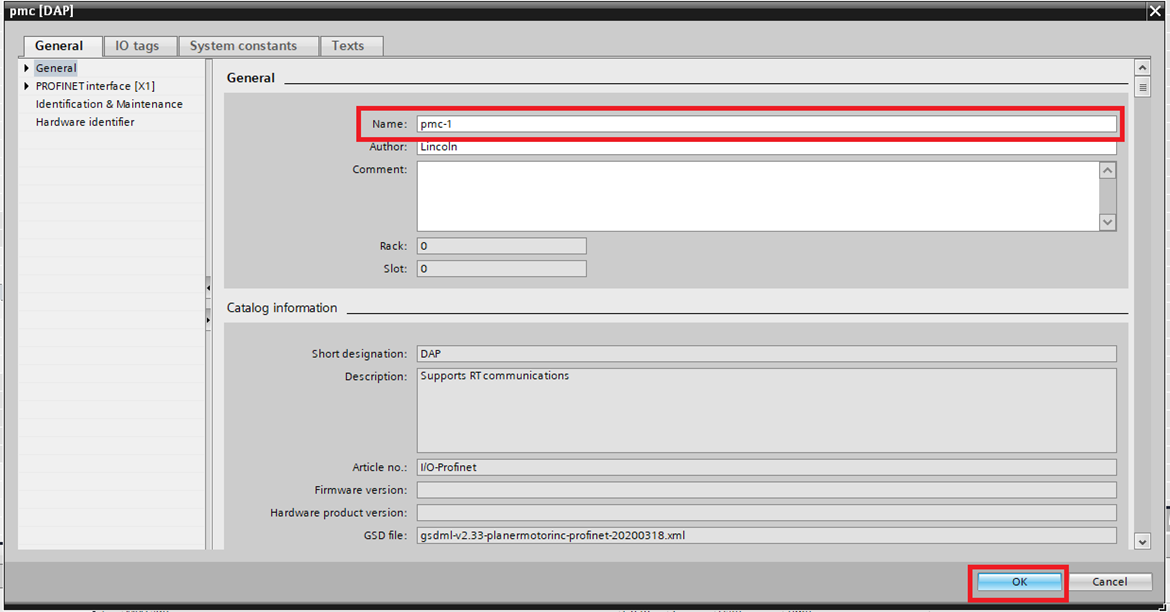Image resolution: width=1170 pixels, height=612 pixels.
Task: Dismiss the dialog using Cancel
Action: [x=1110, y=581]
